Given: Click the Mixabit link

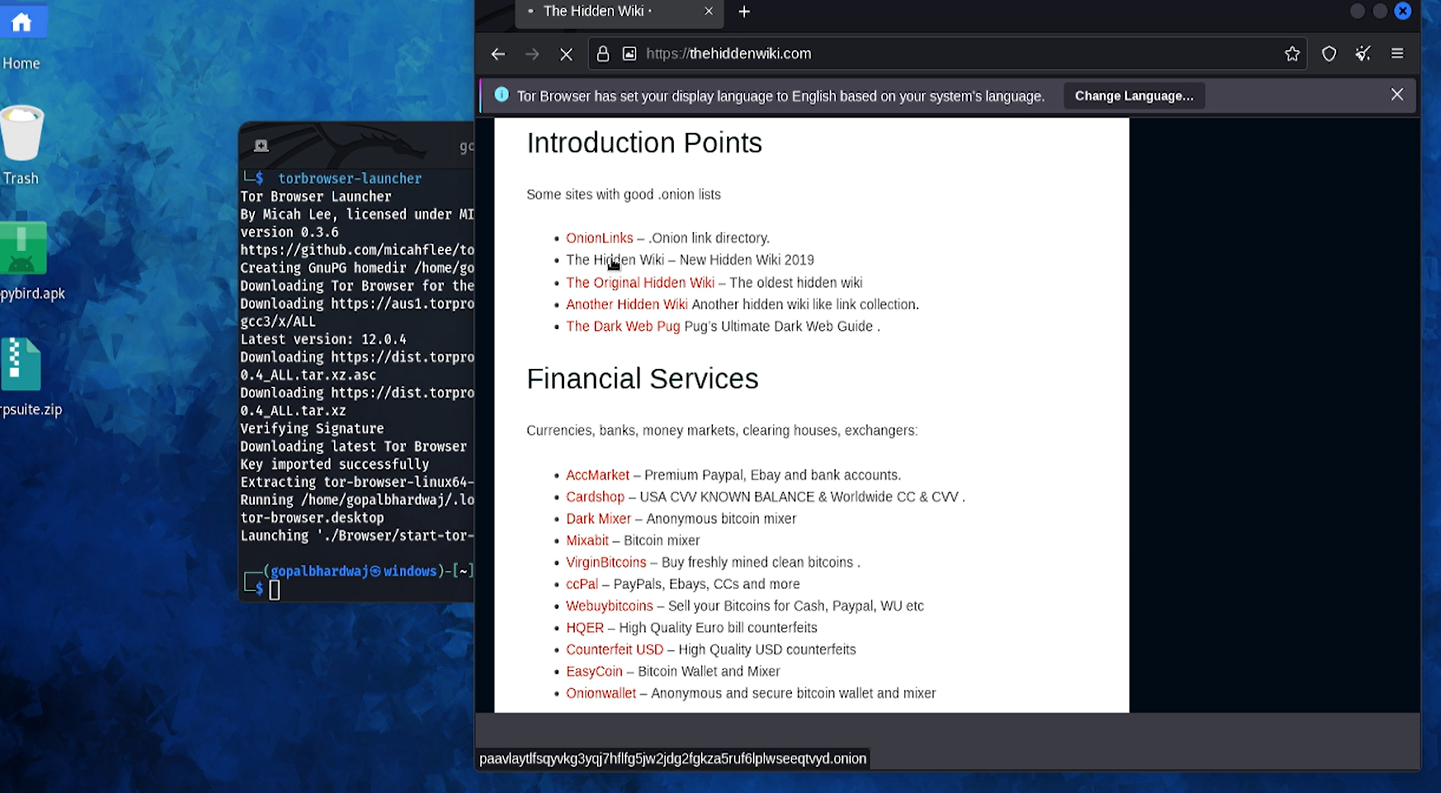Looking at the screenshot, I should point(587,541).
